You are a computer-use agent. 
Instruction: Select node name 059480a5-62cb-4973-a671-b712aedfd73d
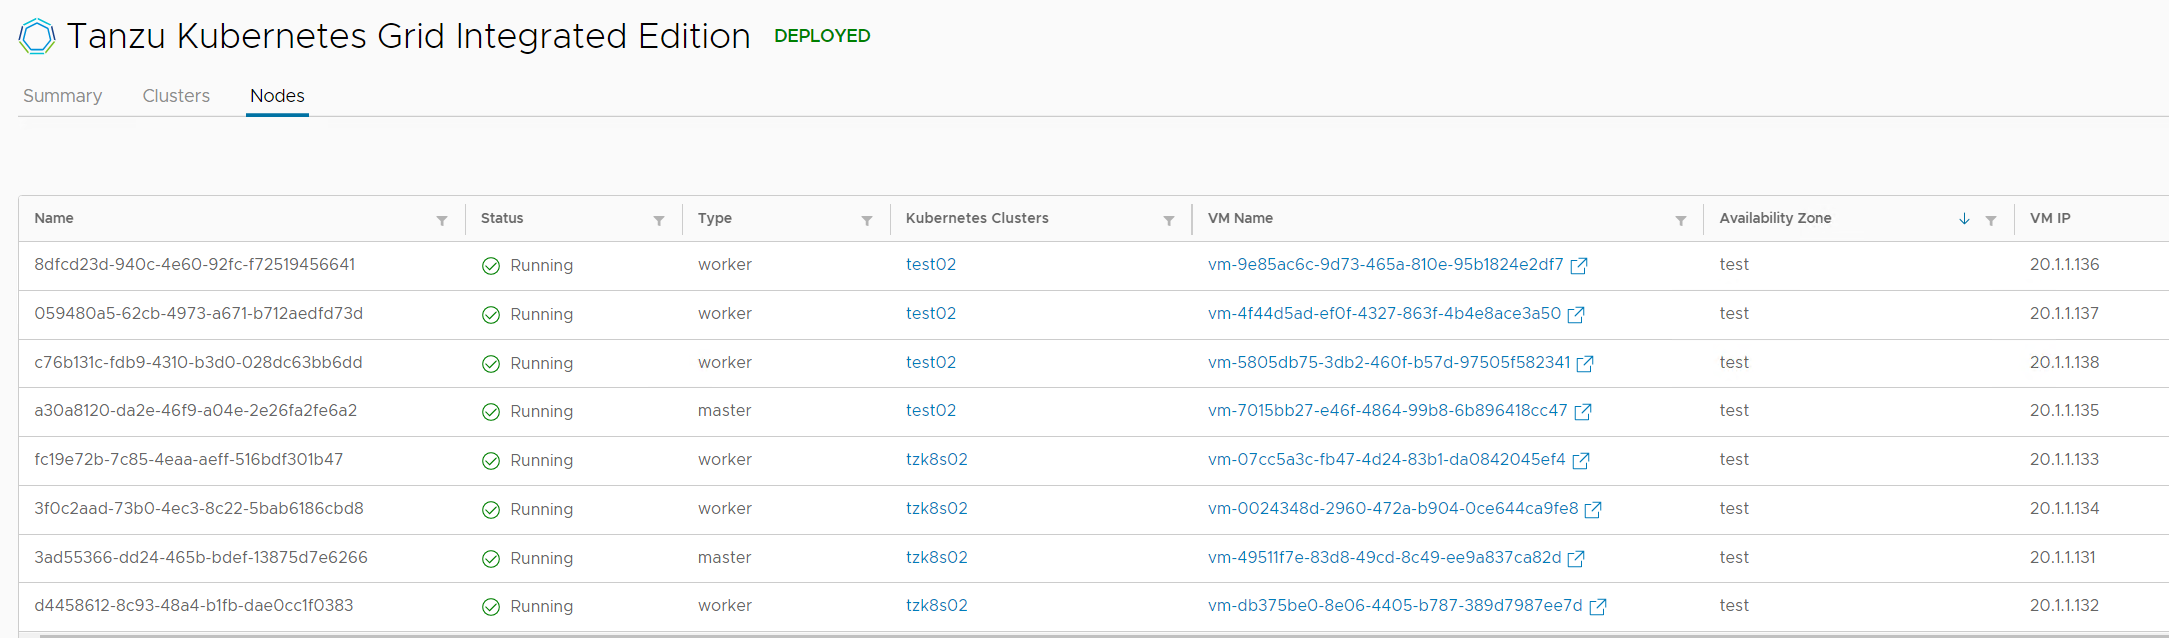pos(199,313)
